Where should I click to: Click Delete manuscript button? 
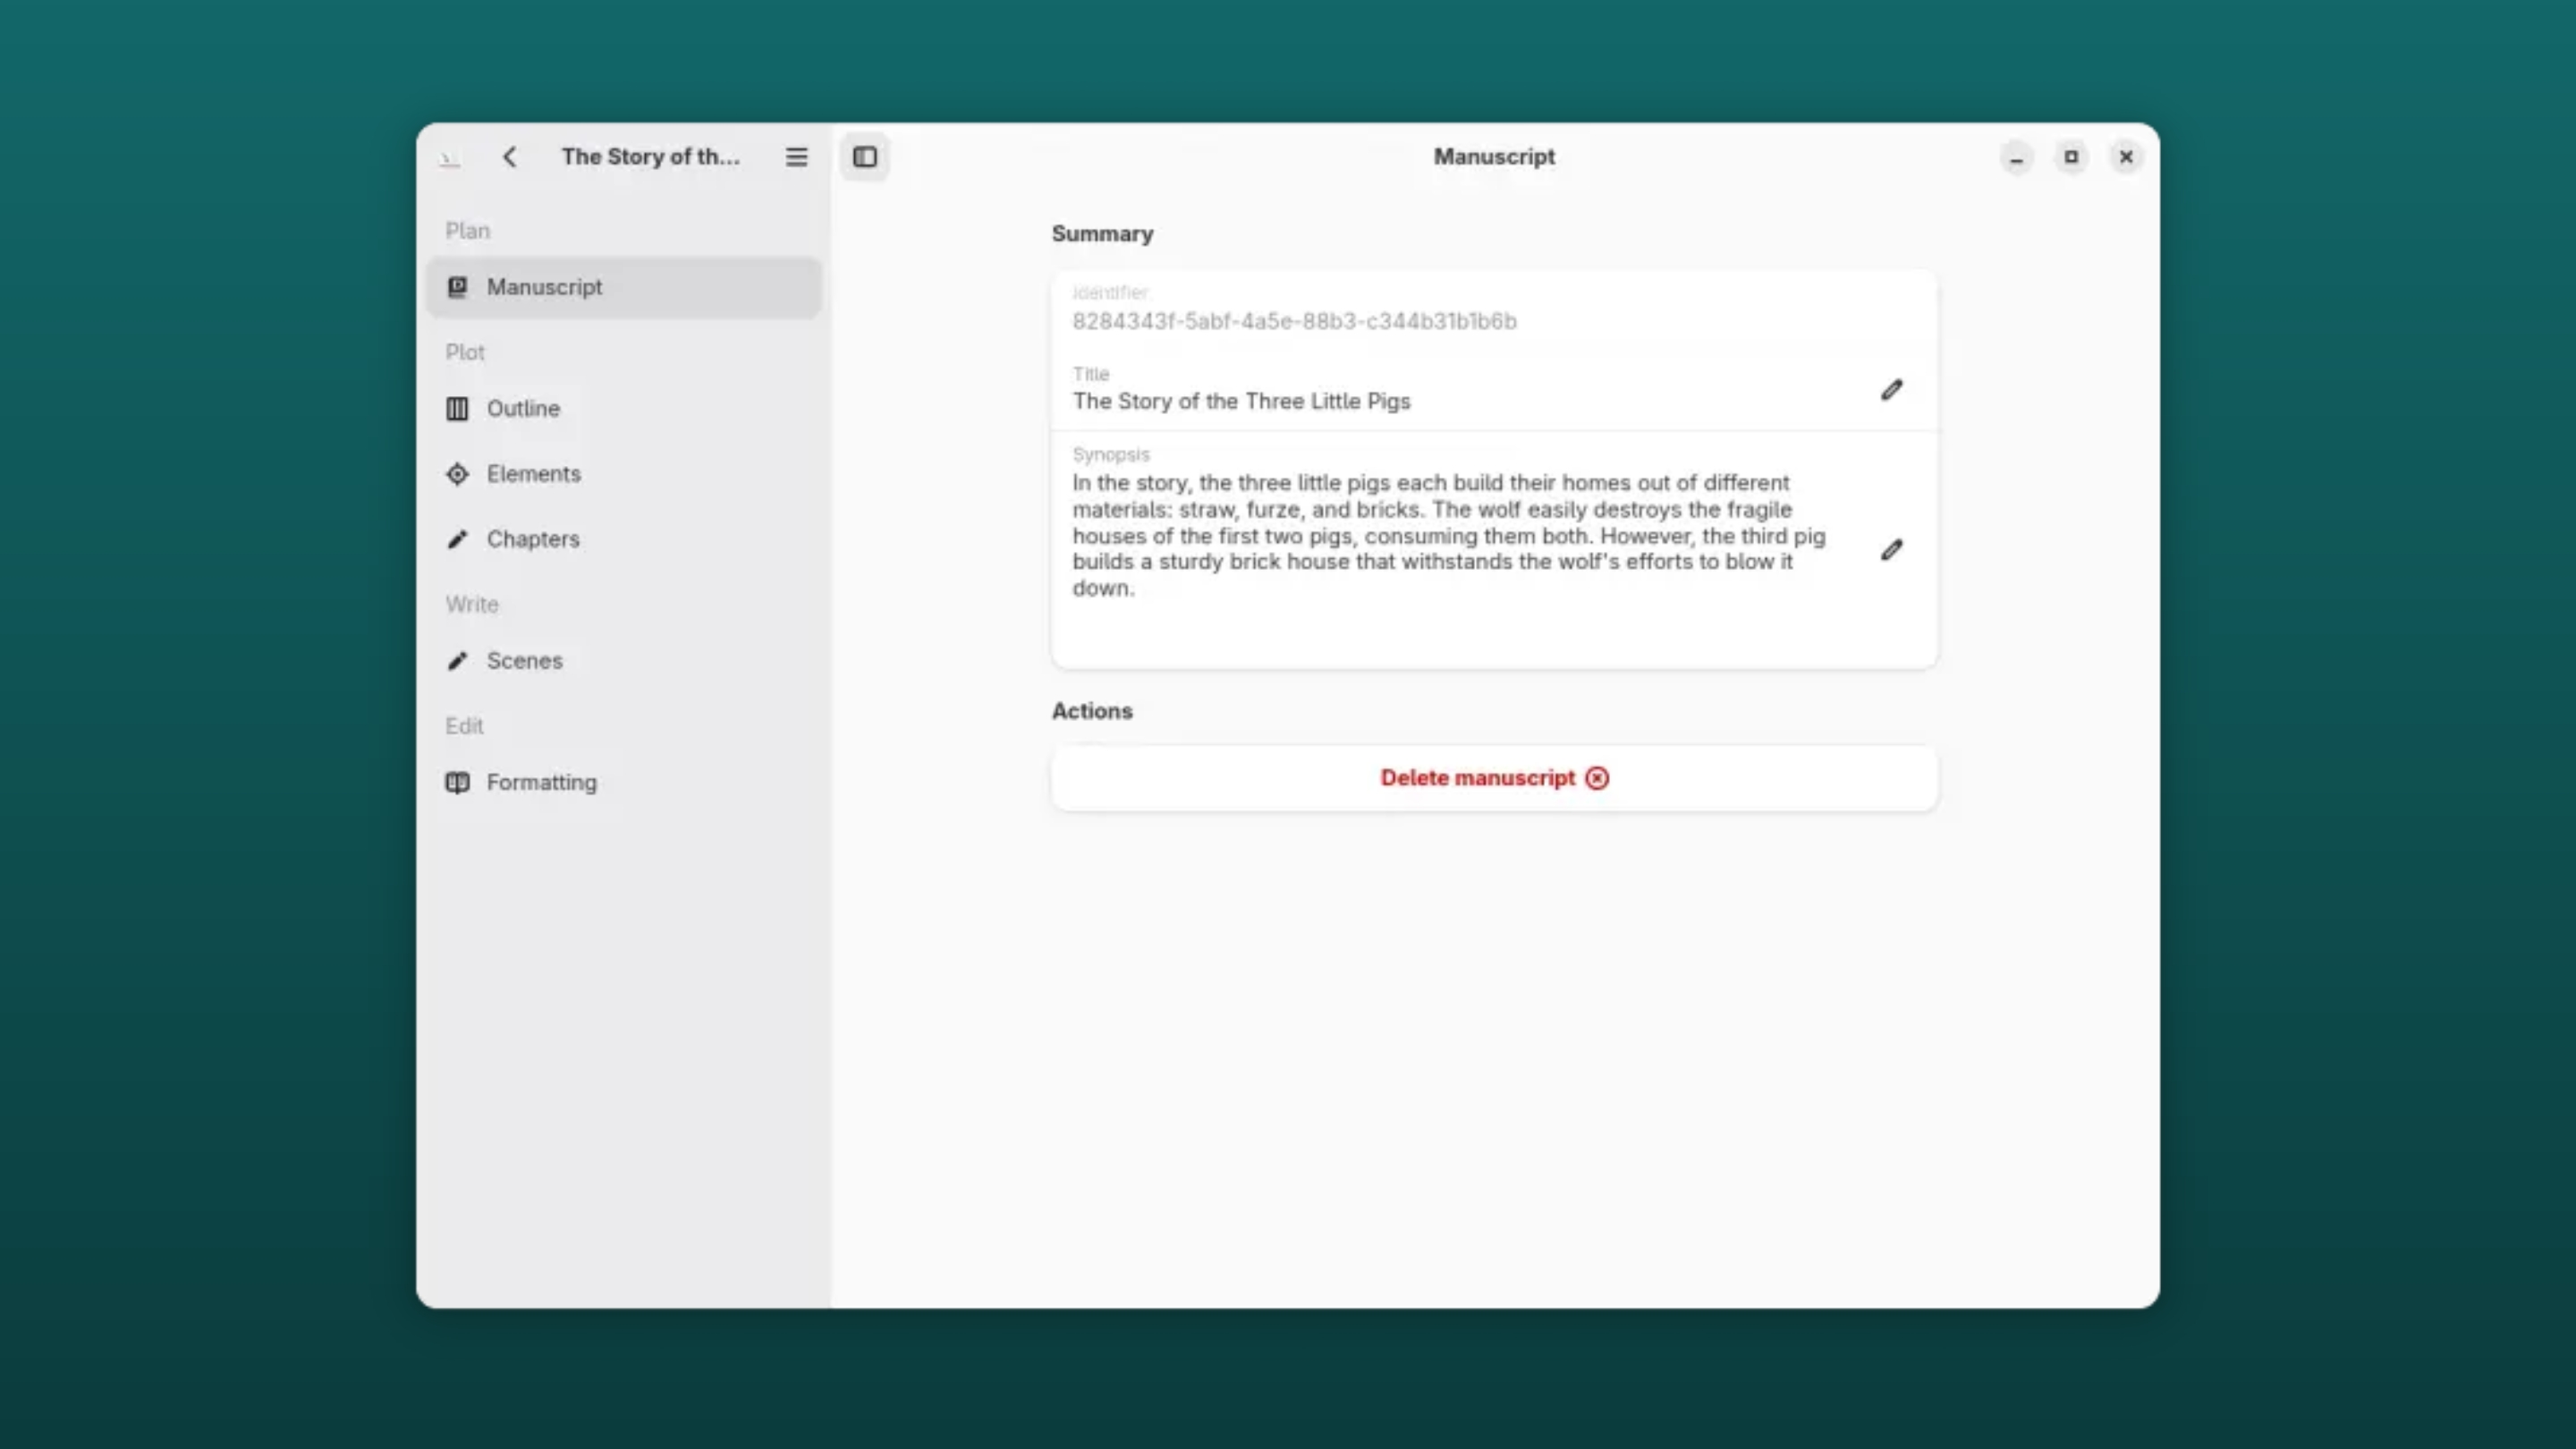1494,778
